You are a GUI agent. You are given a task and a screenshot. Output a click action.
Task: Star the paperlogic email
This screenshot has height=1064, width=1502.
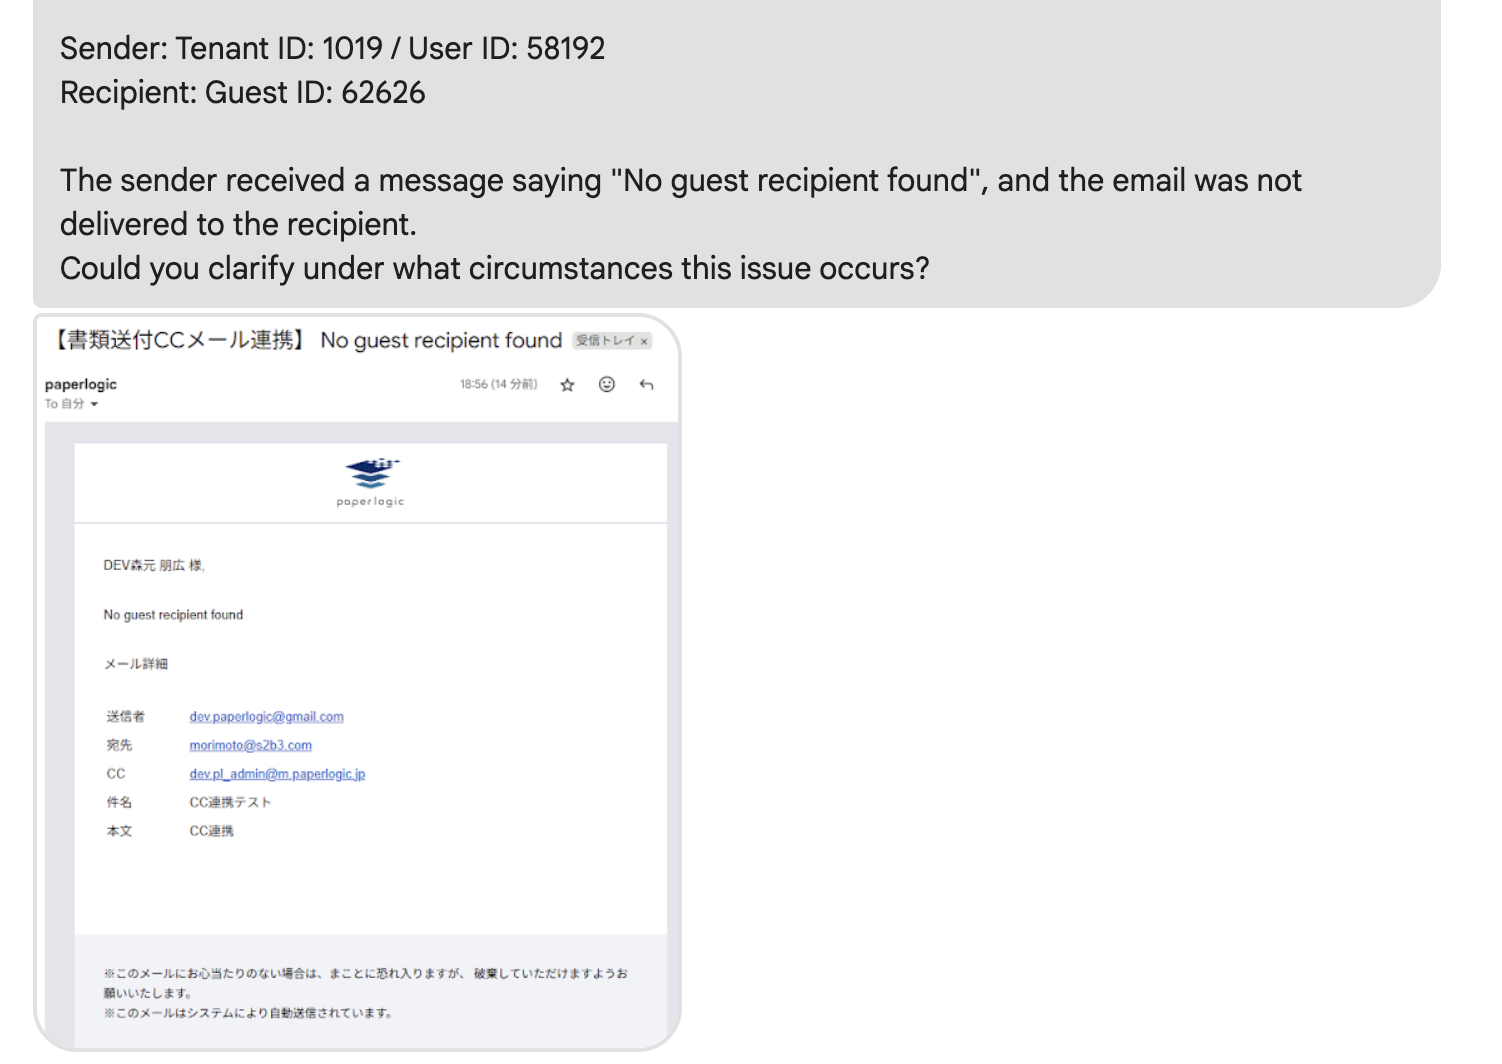pyautogui.click(x=567, y=385)
